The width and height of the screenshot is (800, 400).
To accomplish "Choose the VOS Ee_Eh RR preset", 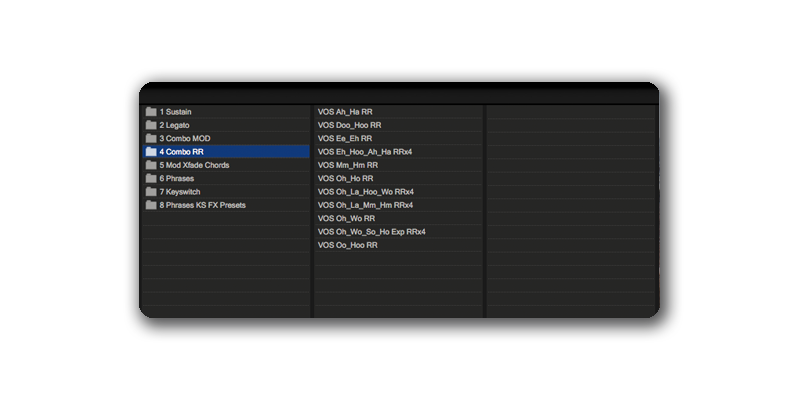I will click(x=345, y=138).
